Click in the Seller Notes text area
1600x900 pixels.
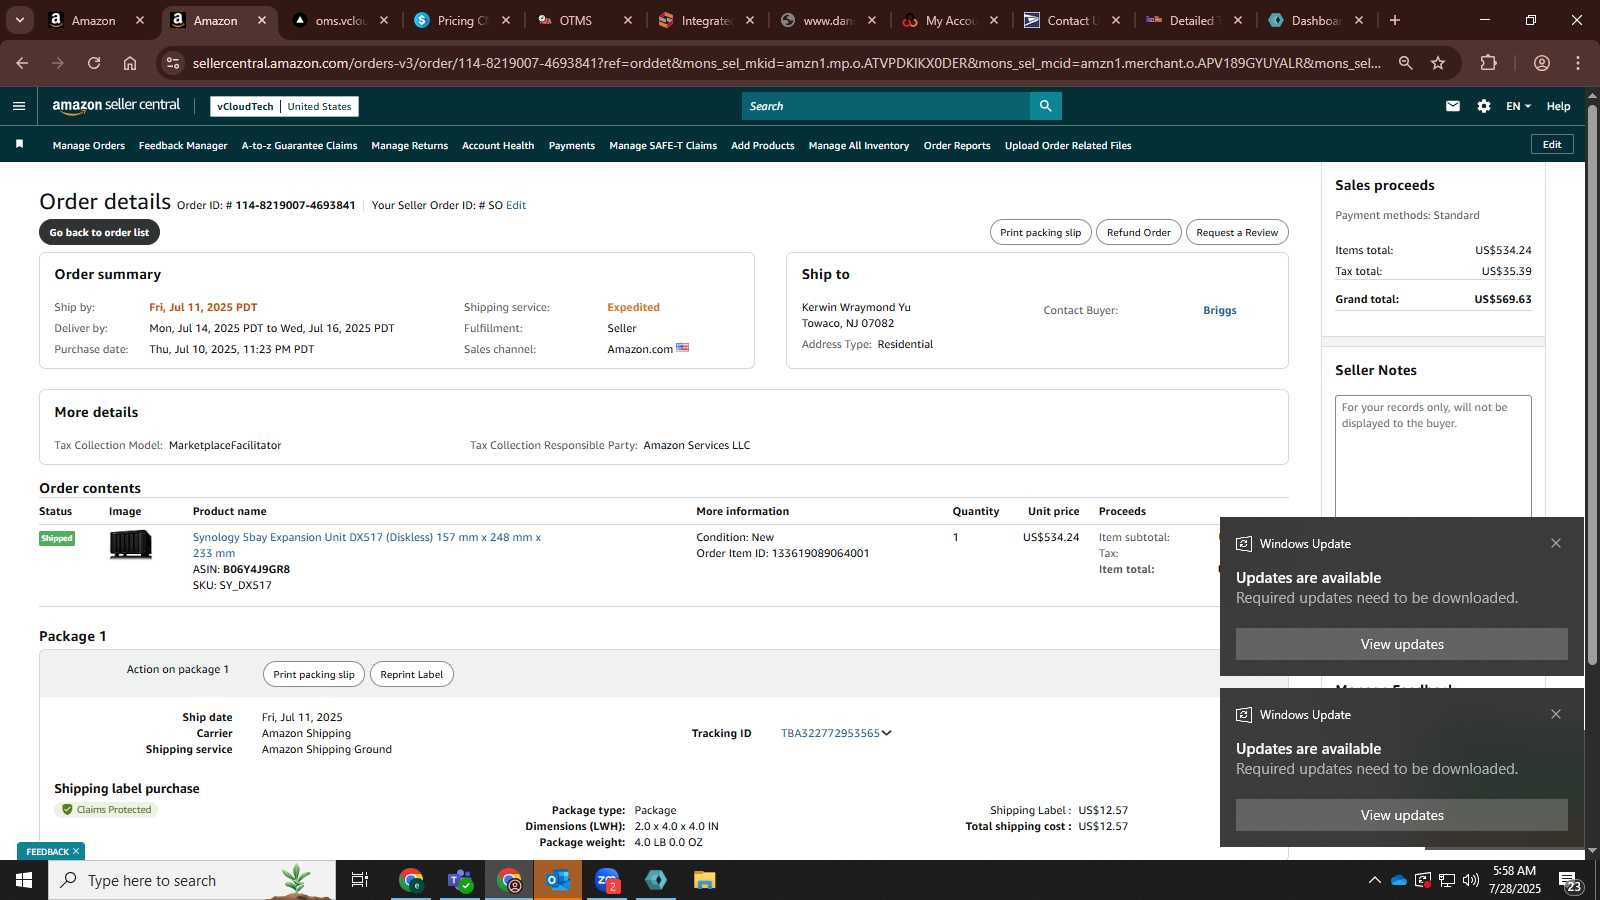point(1433,455)
